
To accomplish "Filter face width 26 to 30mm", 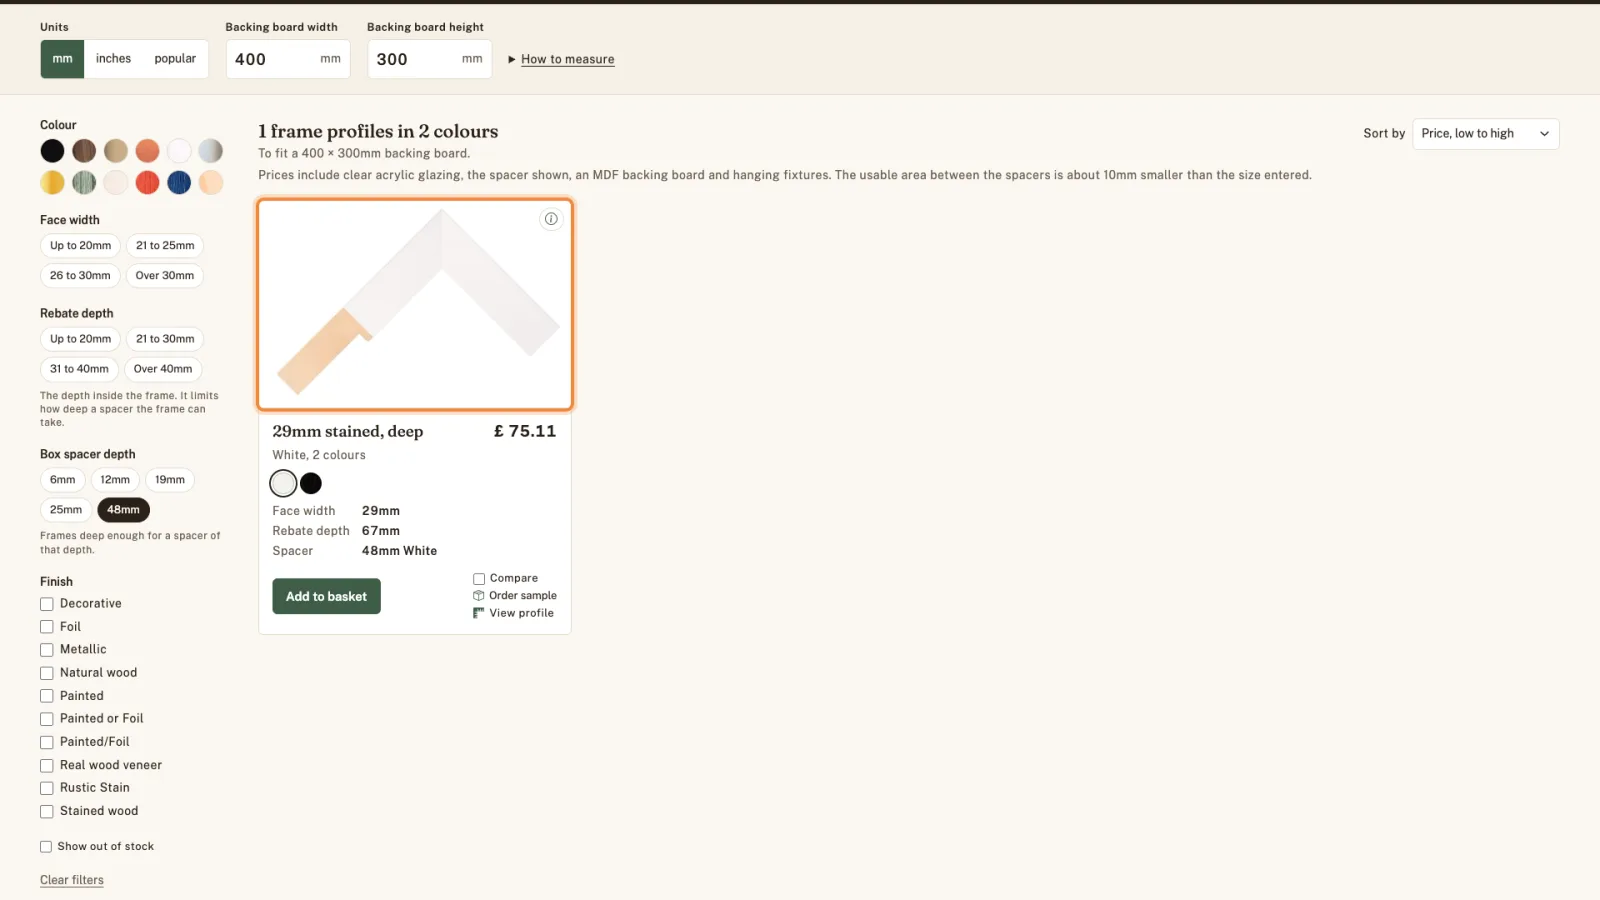I will [x=80, y=276].
